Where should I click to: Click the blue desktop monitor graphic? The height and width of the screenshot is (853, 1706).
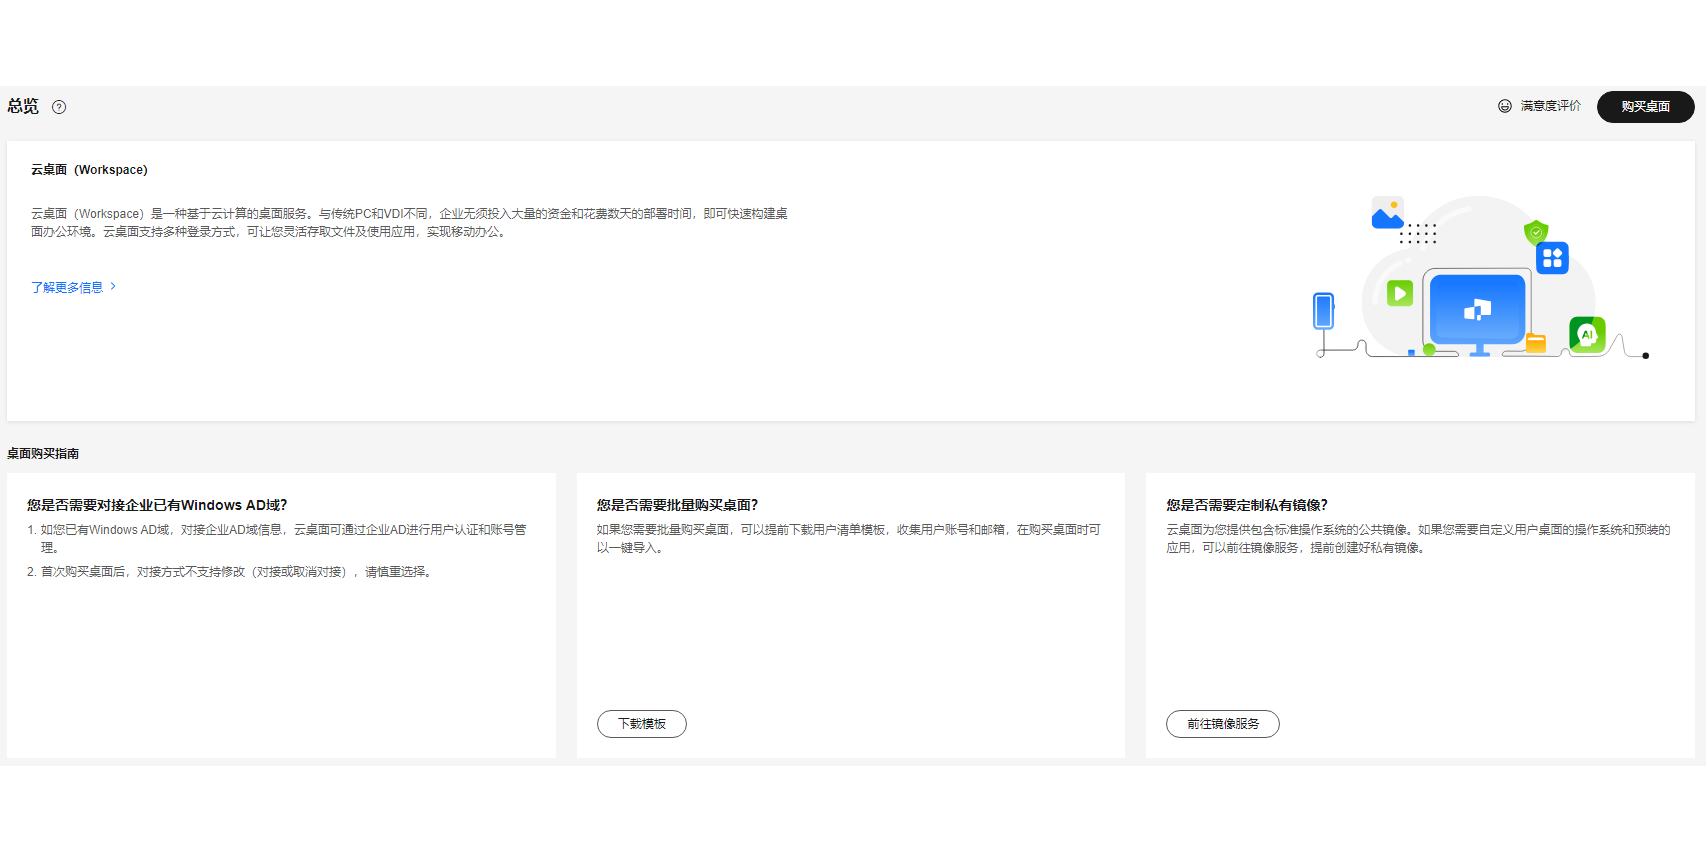coord(1477,310)
